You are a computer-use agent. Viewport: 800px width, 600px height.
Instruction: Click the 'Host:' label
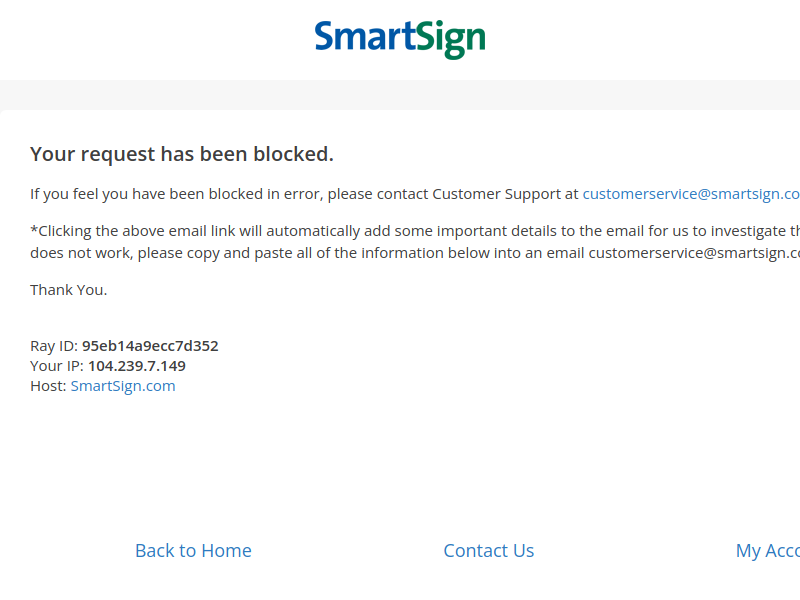tap(48, 386)
